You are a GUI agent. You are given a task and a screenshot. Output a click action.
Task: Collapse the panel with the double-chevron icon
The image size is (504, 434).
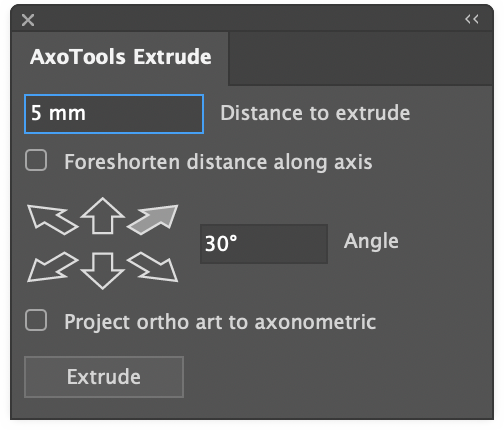[472, 20]
